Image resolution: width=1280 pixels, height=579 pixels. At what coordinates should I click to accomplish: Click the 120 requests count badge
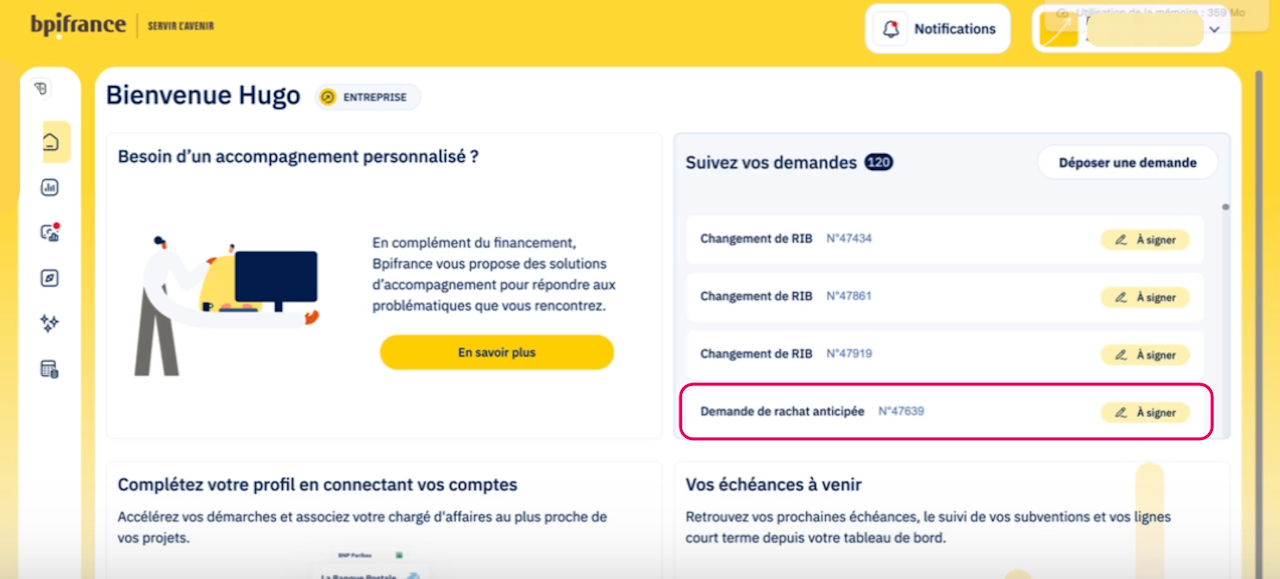pyautogui.click(x=879, y=162)
